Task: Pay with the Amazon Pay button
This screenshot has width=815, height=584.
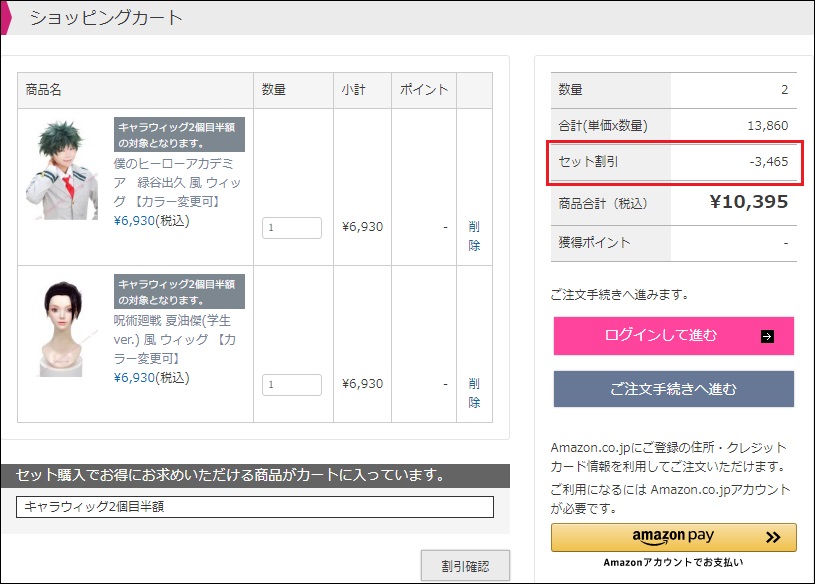Action: coord(674,537)
